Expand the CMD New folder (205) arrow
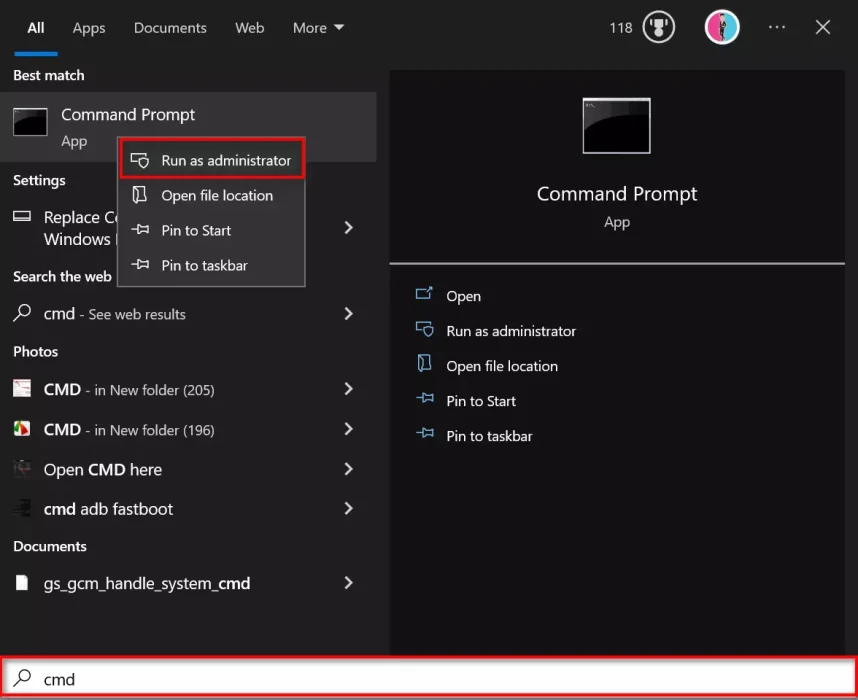858x700 pixels. [349, 389]
